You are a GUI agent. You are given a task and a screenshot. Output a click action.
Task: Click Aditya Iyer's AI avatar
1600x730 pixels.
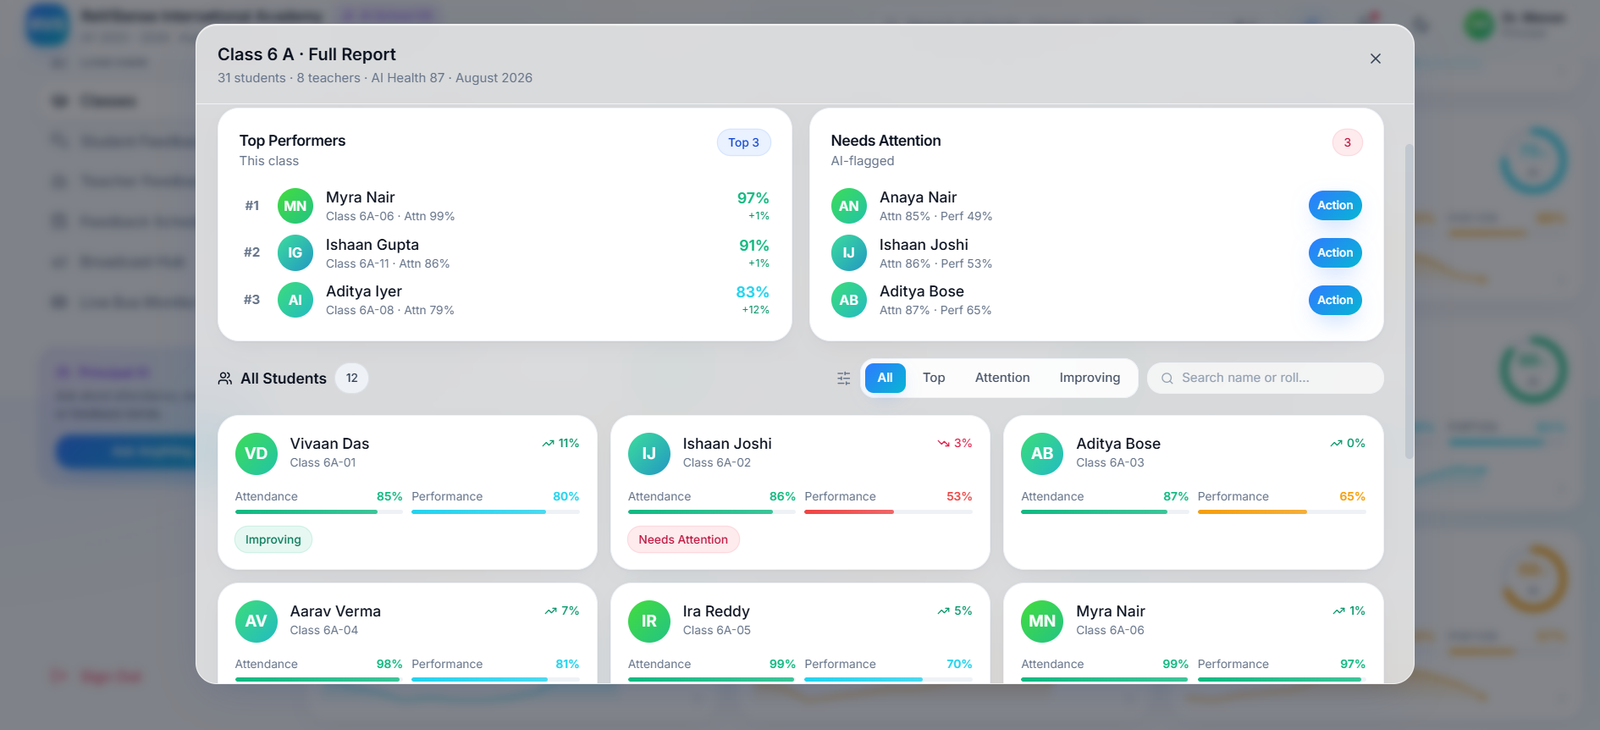tap(295, 300)
